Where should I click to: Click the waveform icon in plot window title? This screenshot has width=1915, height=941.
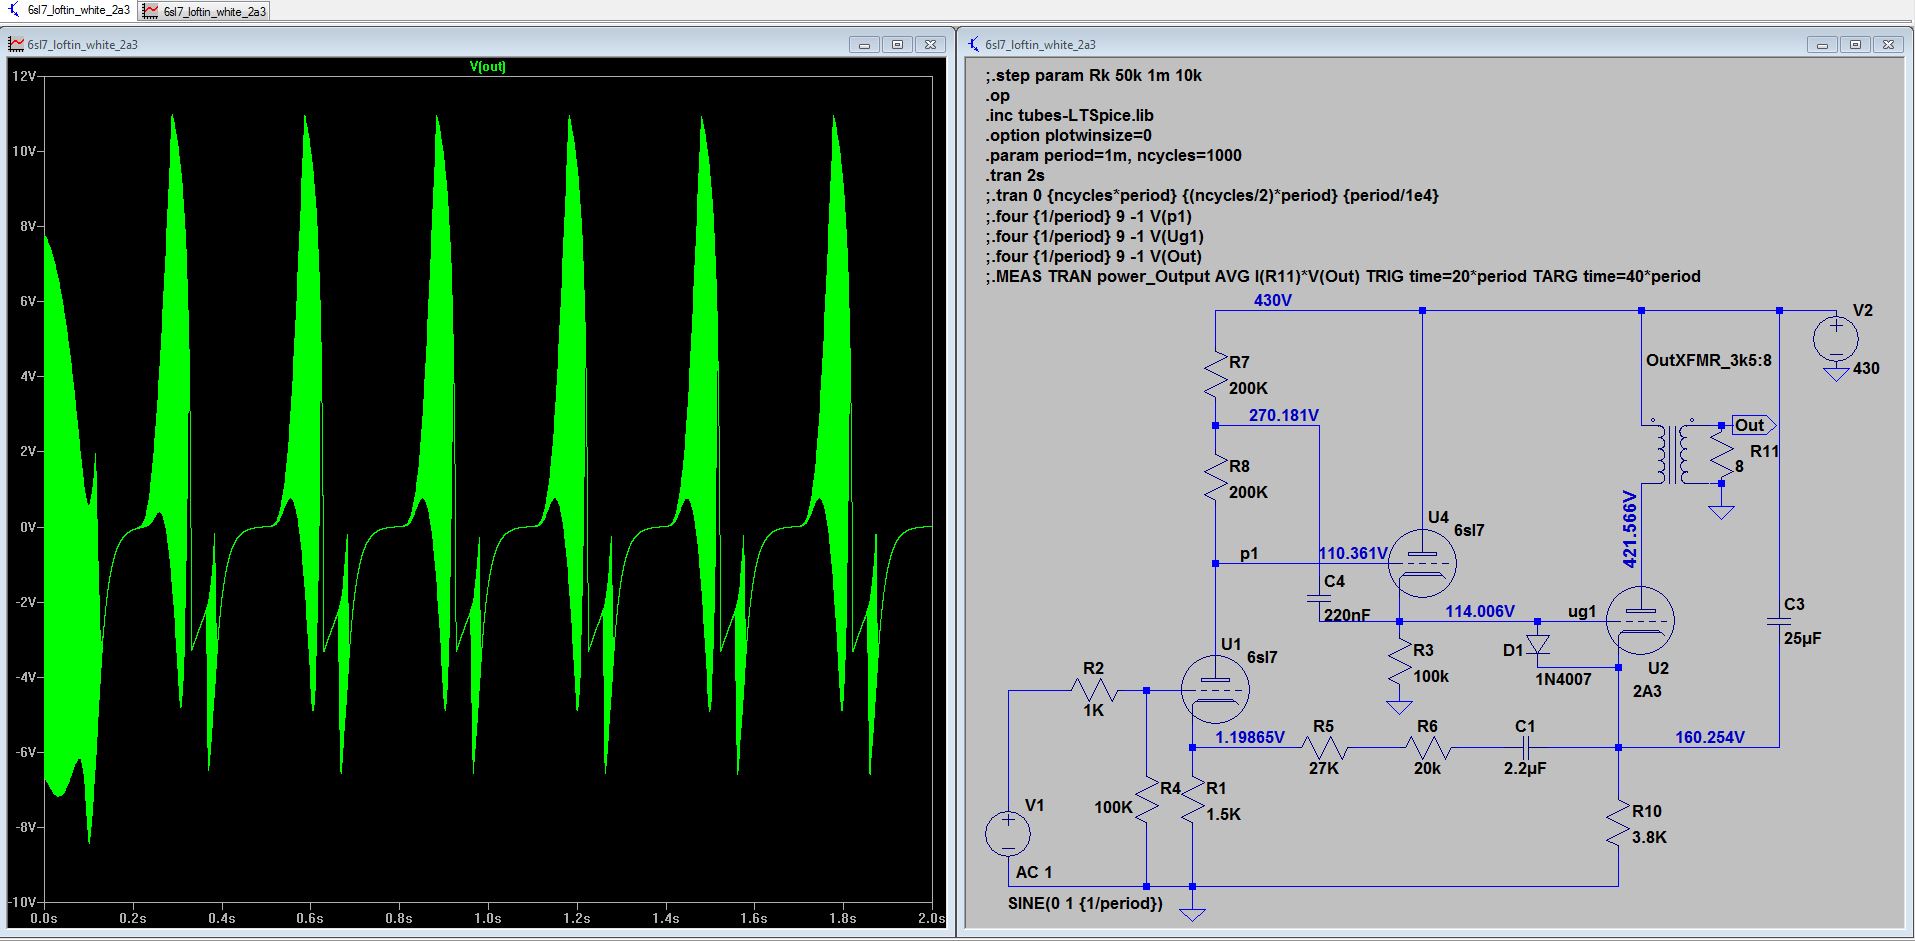point(16,44)
